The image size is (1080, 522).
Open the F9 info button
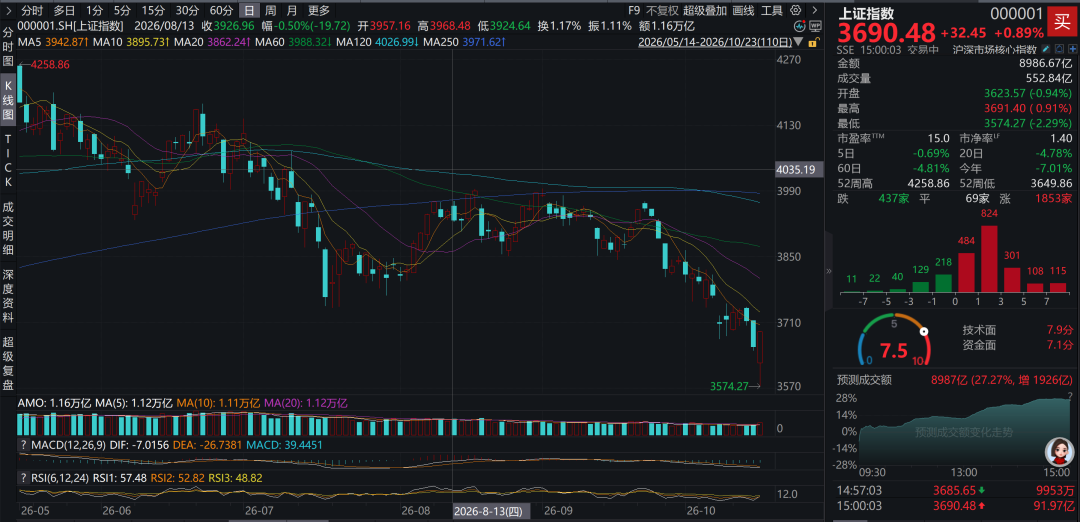click(x=634, y=10)
